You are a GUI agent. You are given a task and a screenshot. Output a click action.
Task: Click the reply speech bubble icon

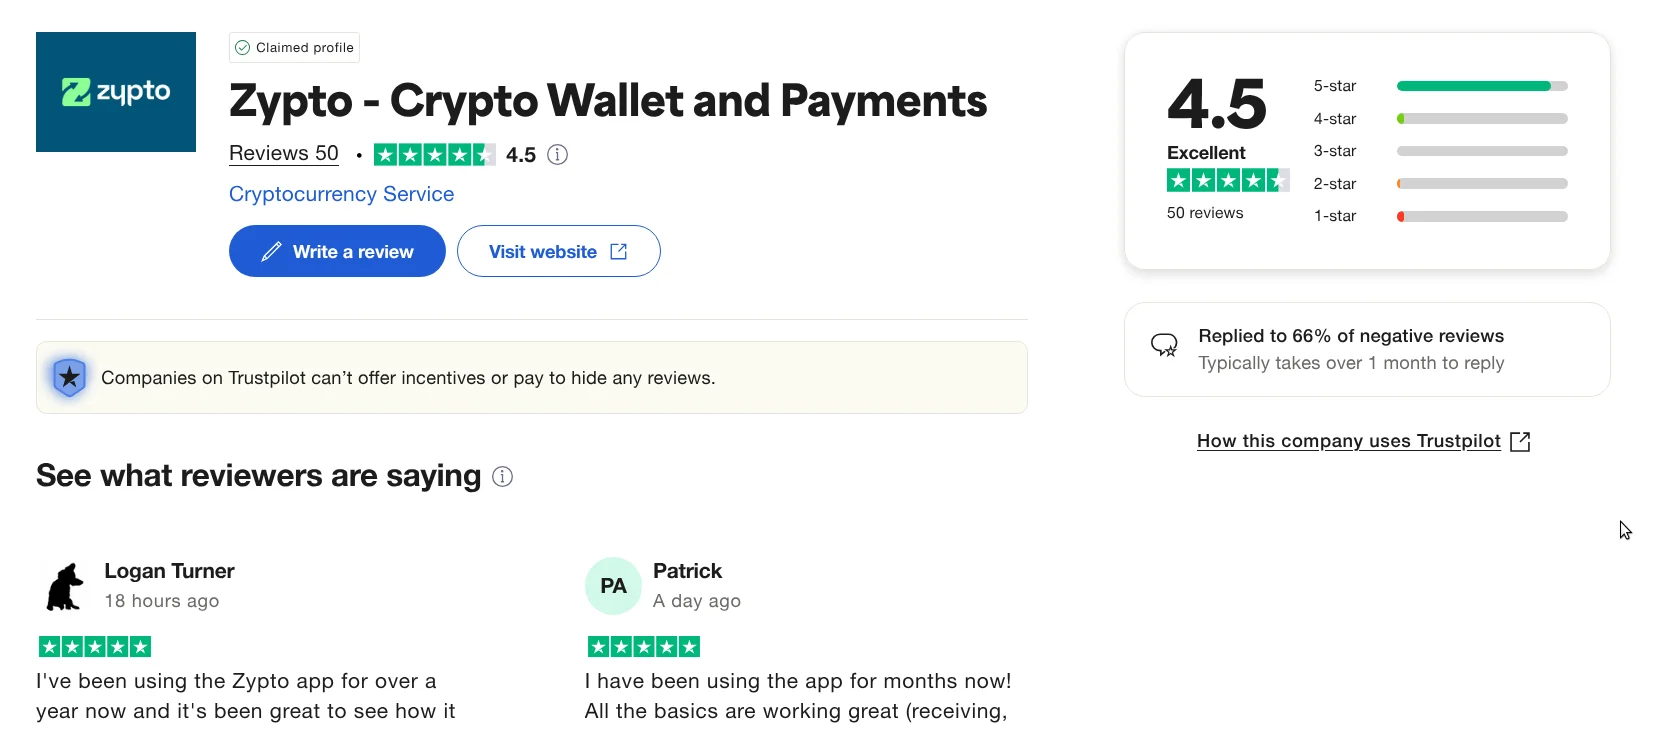[x=1164, y=346]
